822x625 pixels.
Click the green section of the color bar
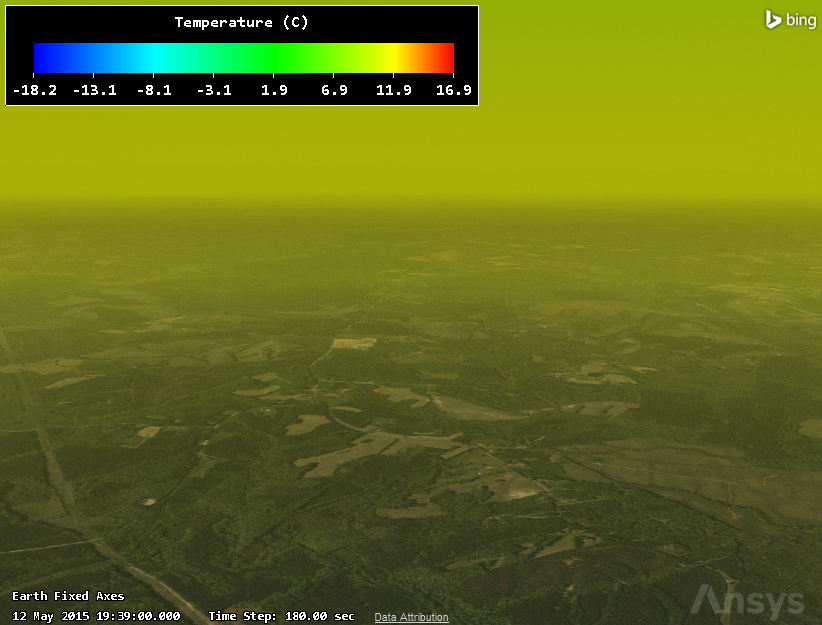click(x=270, y=58)
